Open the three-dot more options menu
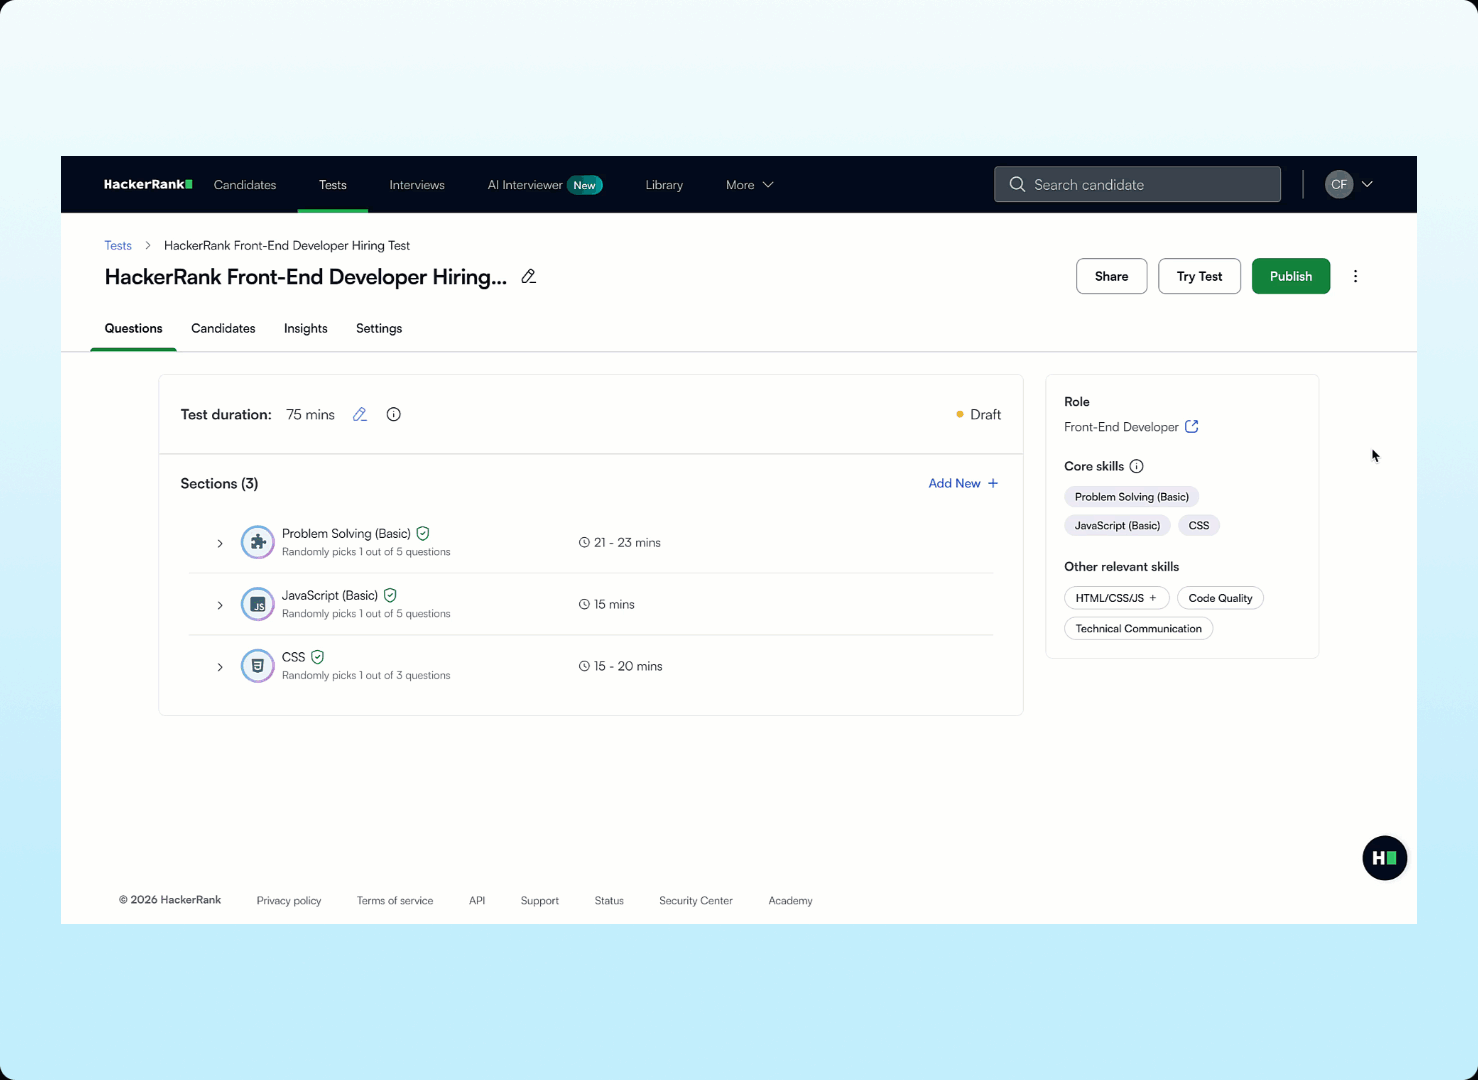This screenshot has height=1080, width=1478. (1355, 276)
